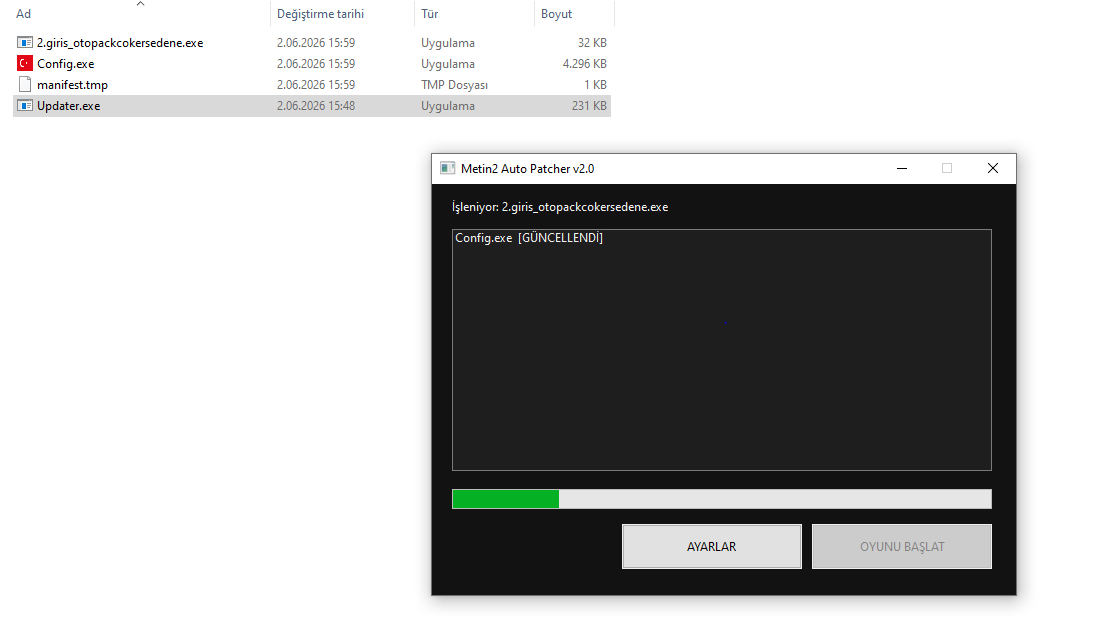Click the Metin2 Auto Patcher title bar icon

click(x=447, y=168)
